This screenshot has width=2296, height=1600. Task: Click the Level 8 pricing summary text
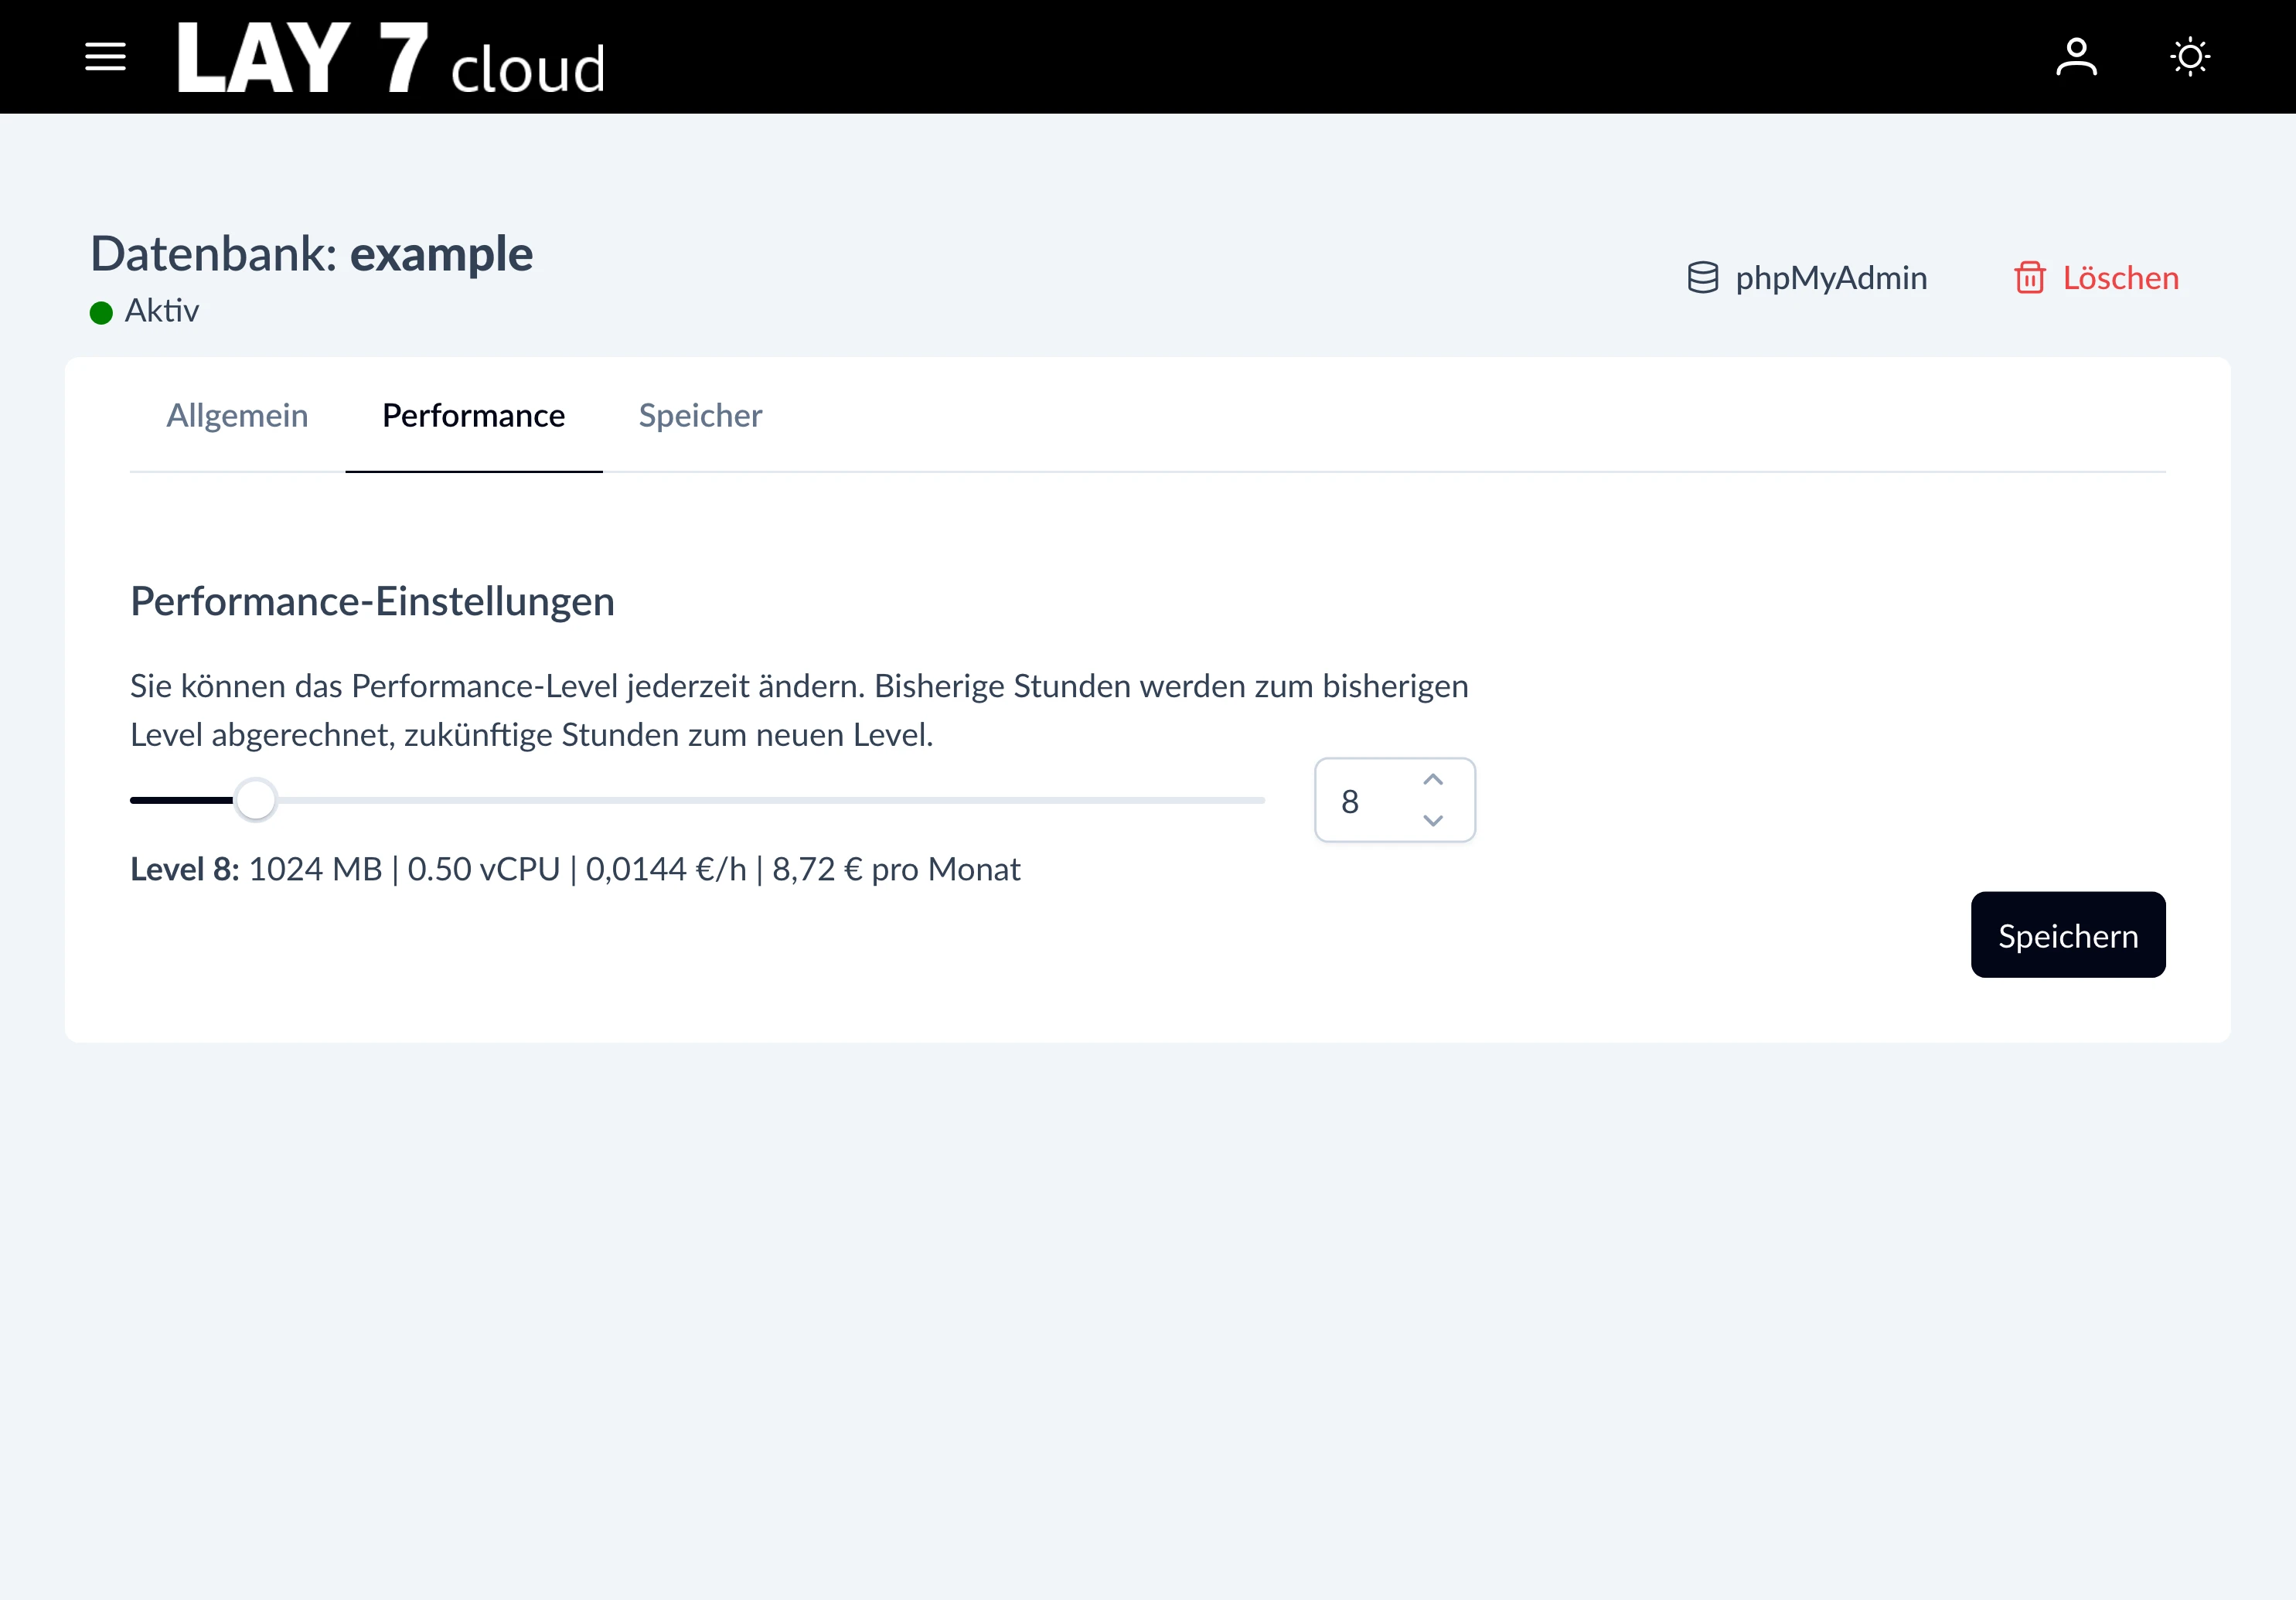(575, 869)
